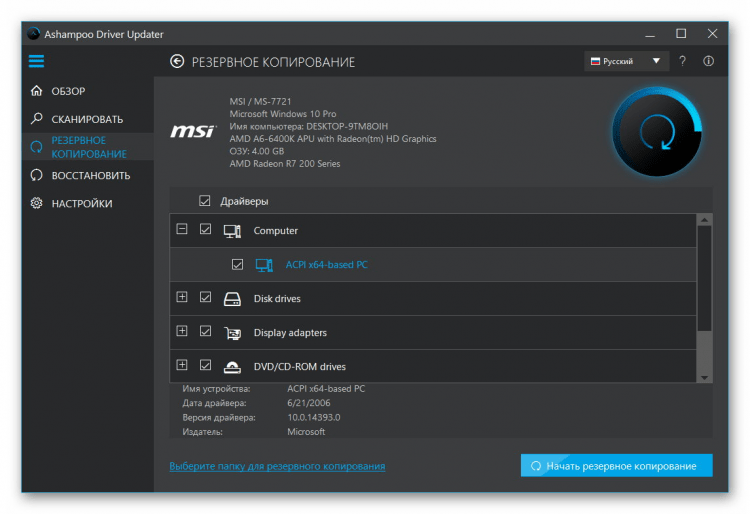Click the back arrow beside РЕЗЕРВНОЕ КОПИРОВАНИЕ
The width and height of the screenshot is (750, 514).
click(x=177, y=61)
